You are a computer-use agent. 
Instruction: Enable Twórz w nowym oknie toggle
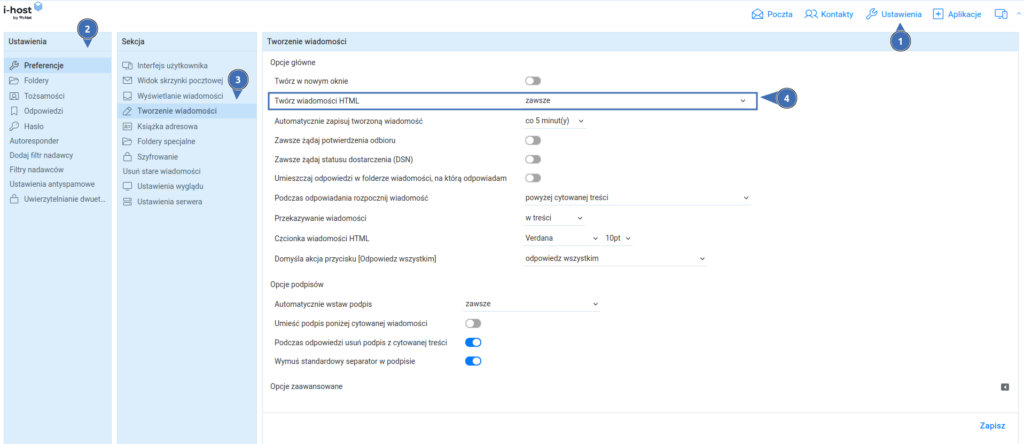[x=533, y=80]
